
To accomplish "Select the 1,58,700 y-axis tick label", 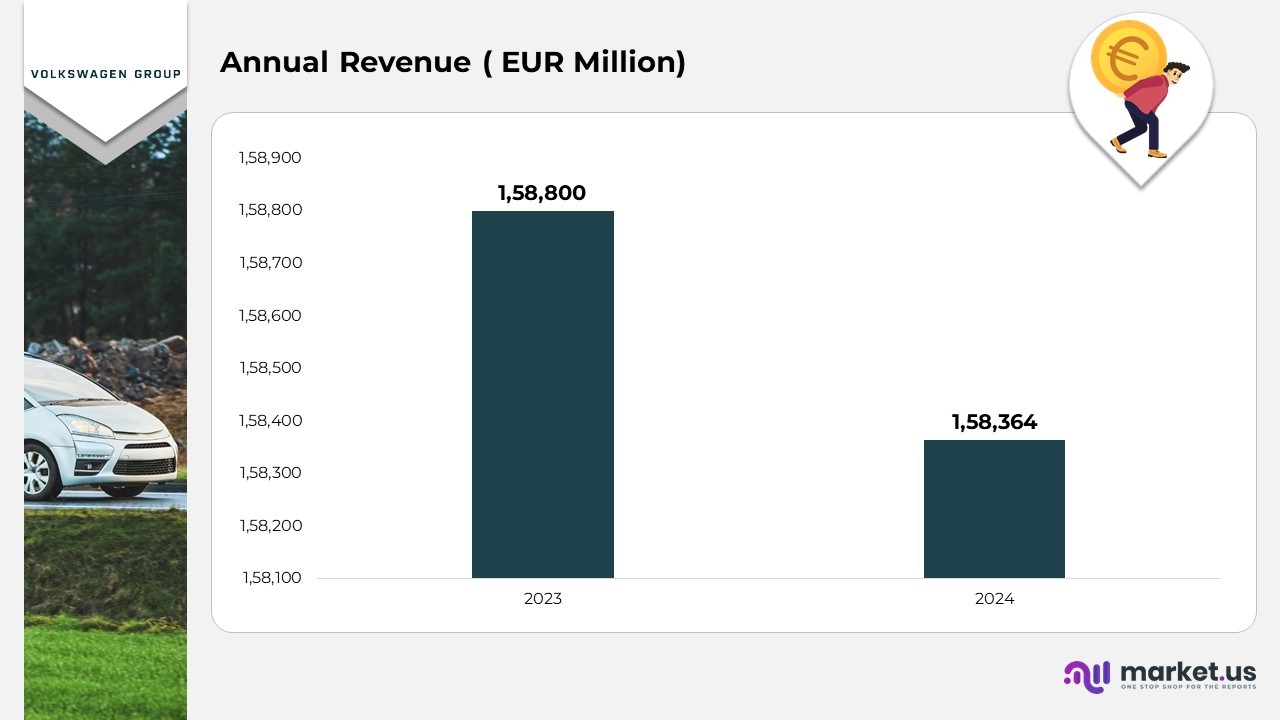I will point(269,263).
